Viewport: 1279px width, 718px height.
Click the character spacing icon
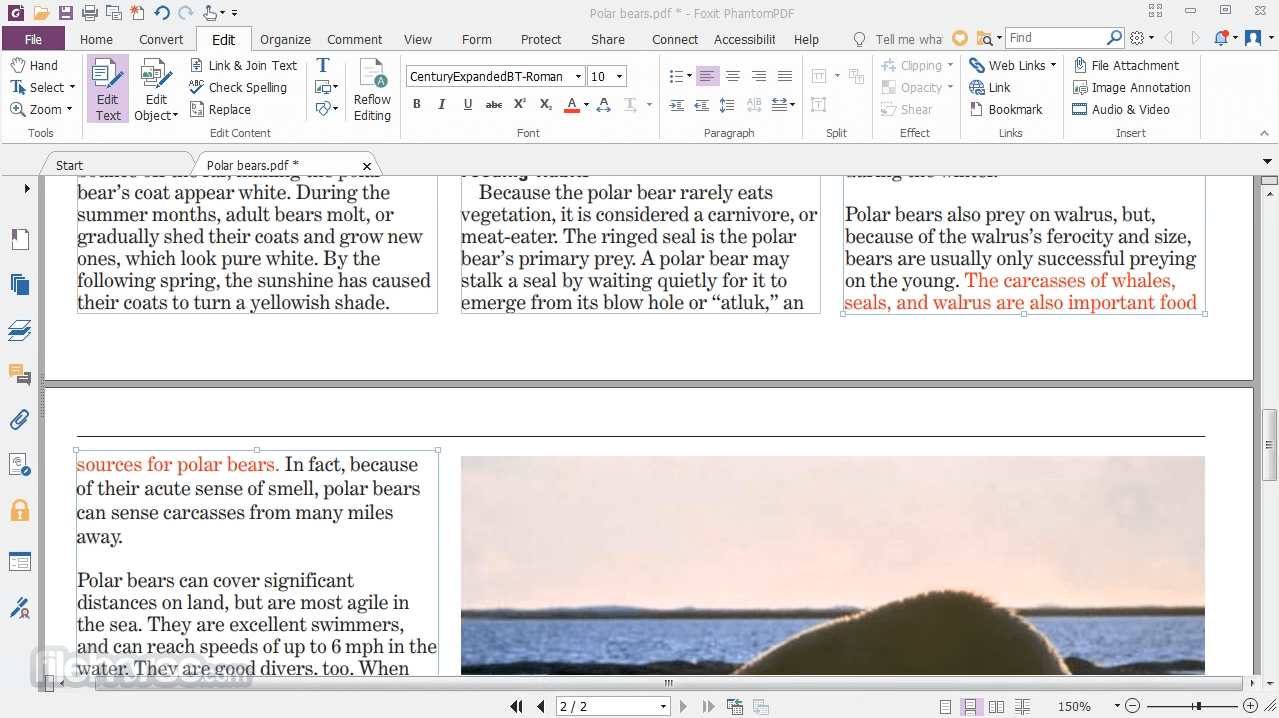604,104
